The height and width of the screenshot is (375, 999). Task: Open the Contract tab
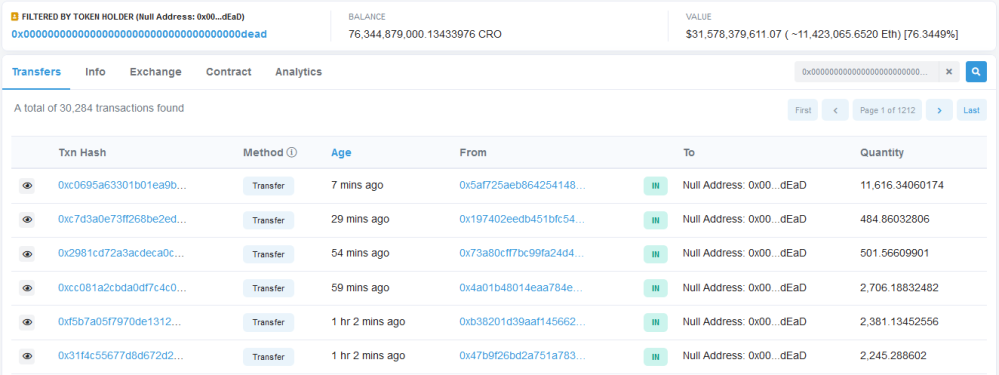(228, 72)
